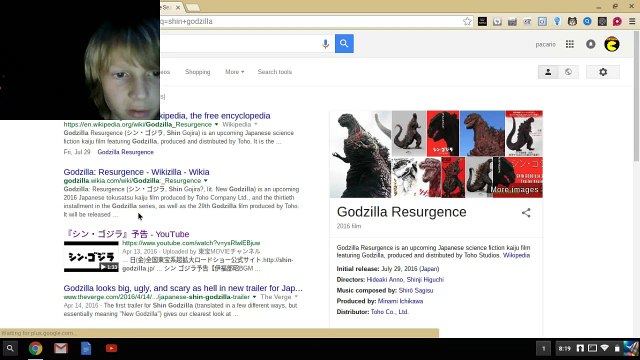Open search settings gear
This screenshot has height=360, width=640.
[x=603, y=72]
